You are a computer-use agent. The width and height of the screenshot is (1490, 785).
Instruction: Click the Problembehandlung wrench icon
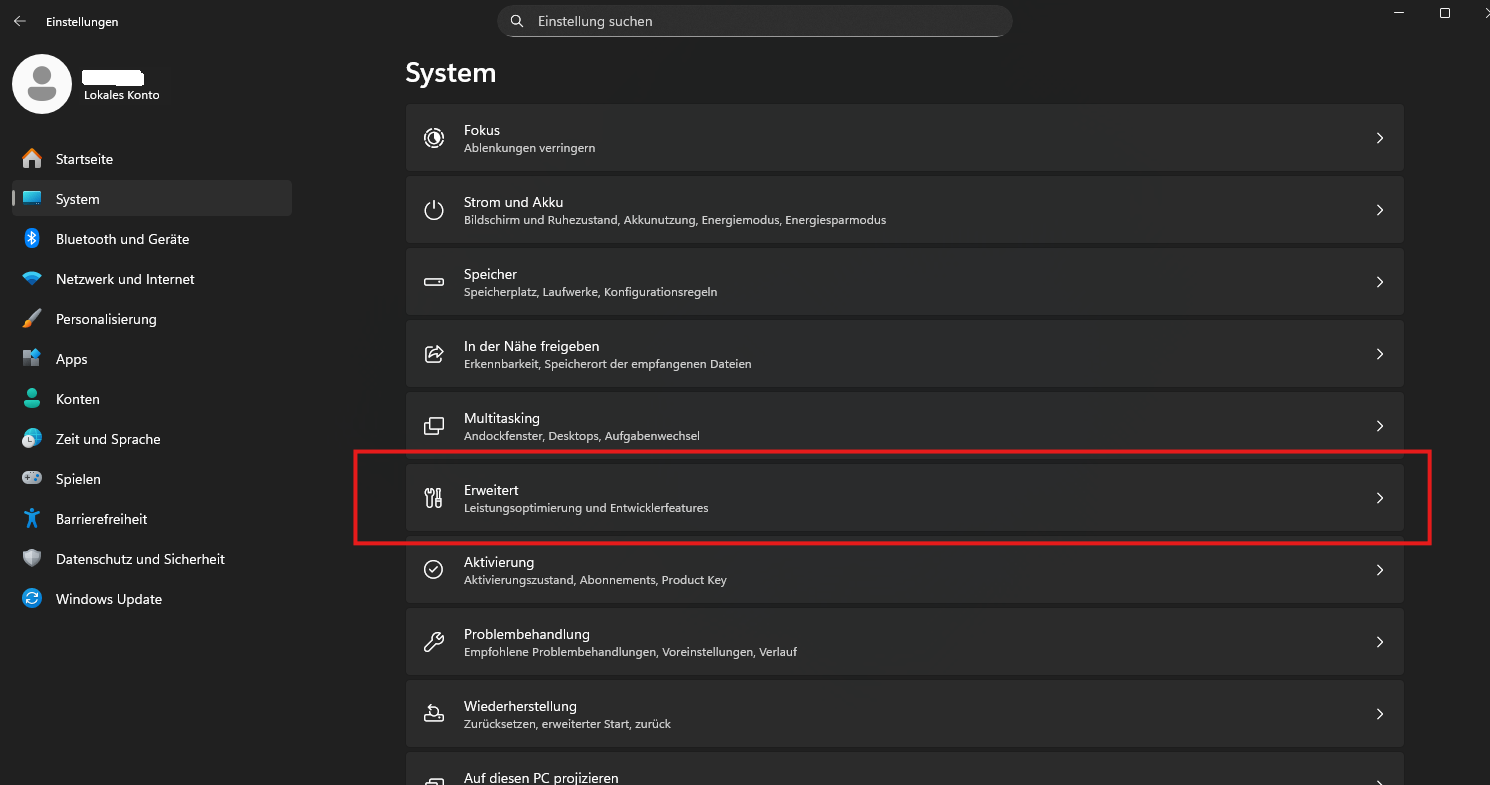pos(434,642)
